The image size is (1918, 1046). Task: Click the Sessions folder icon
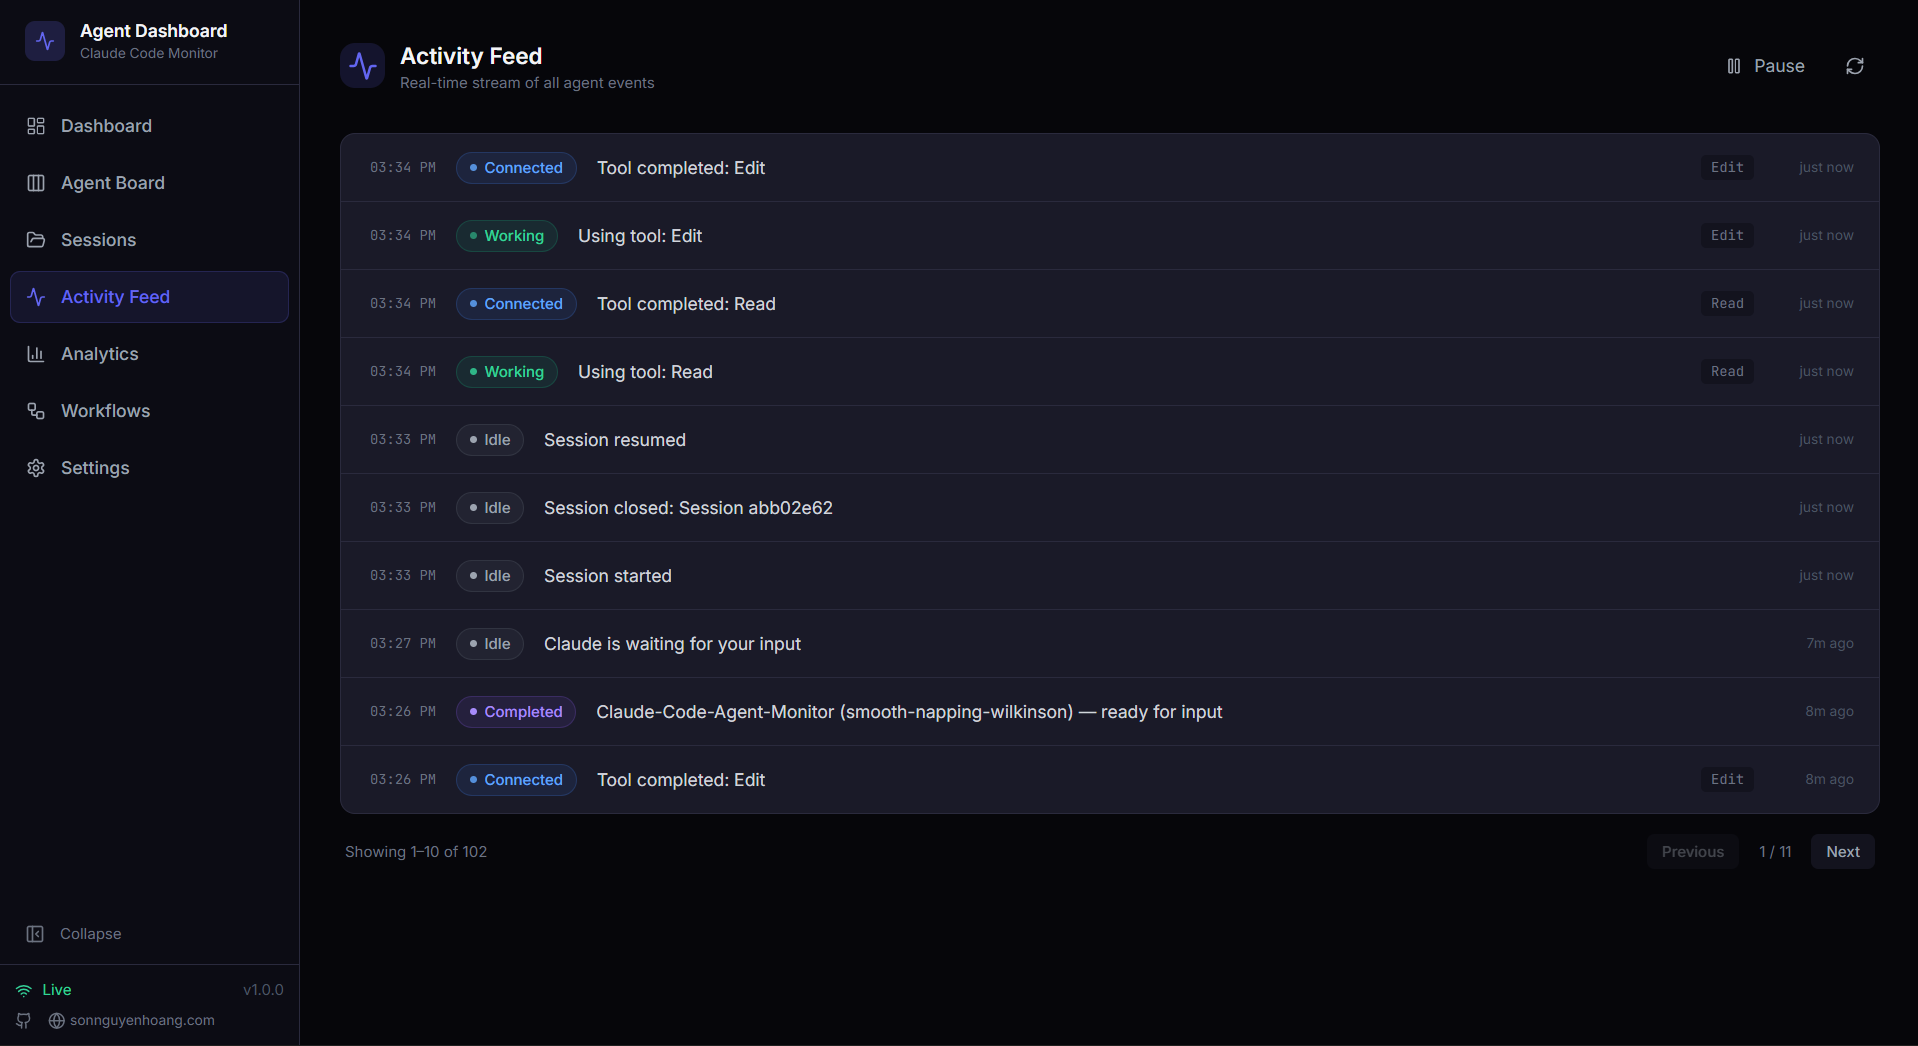pyautogui.click(x=36, y=240)
